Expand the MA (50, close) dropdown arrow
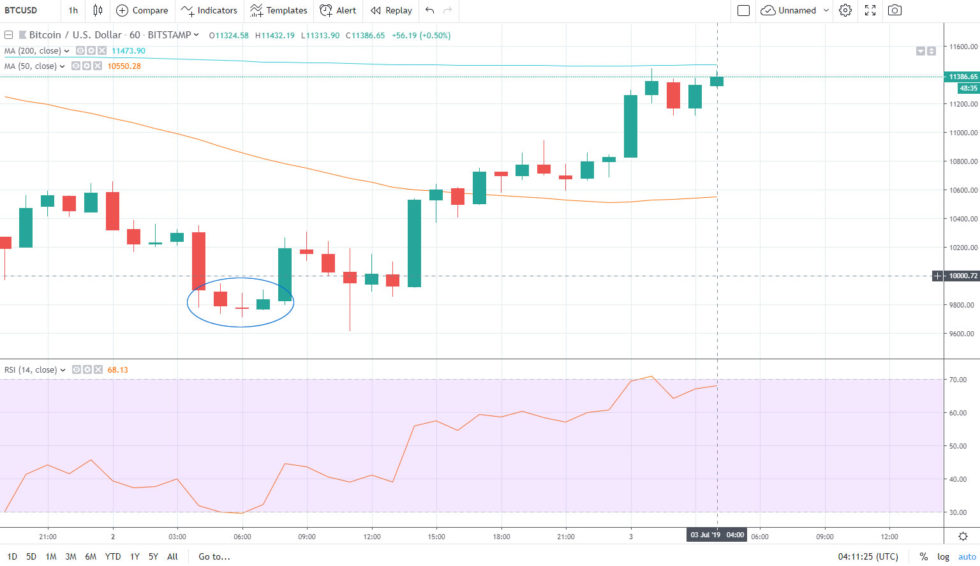980x566 pixels. 62,66
